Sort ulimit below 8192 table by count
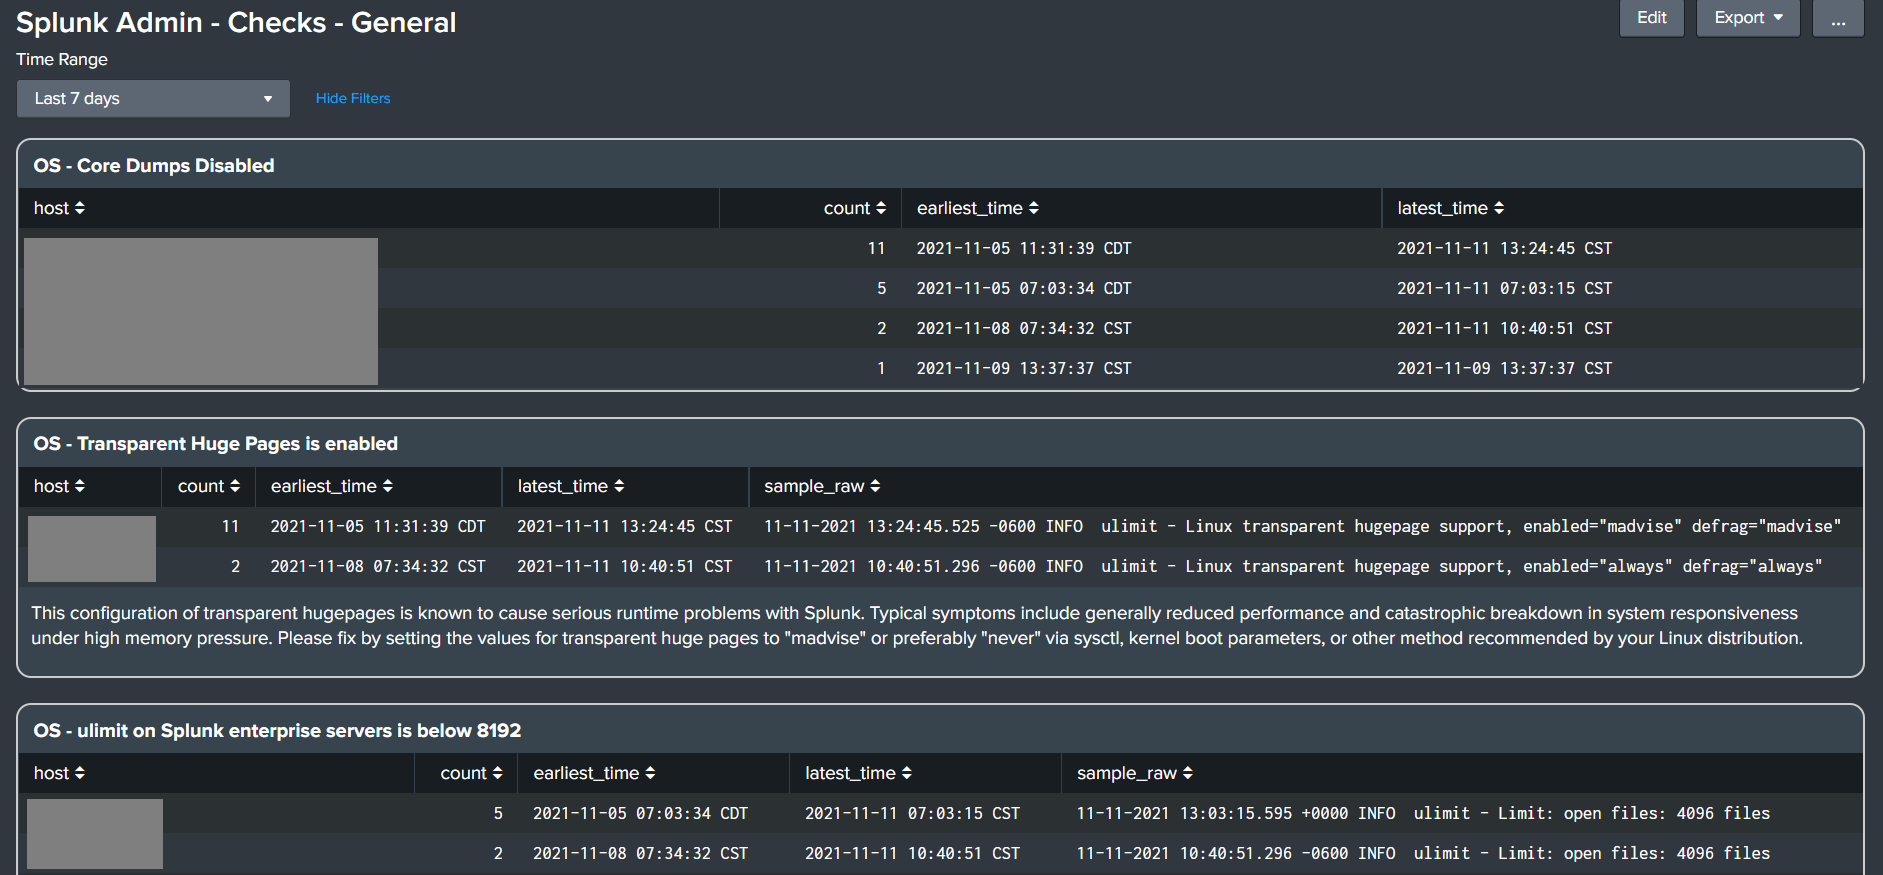Screen dimensions: 1883x875 click(x=472, y=773)
